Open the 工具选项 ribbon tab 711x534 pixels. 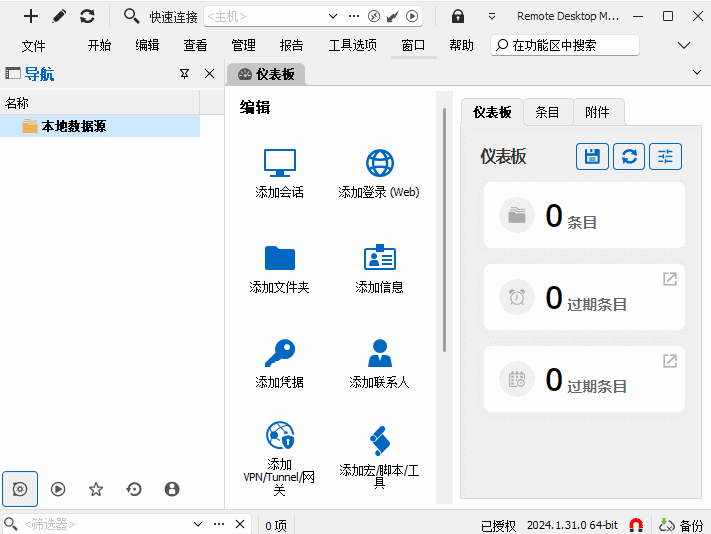coord(352,45)
